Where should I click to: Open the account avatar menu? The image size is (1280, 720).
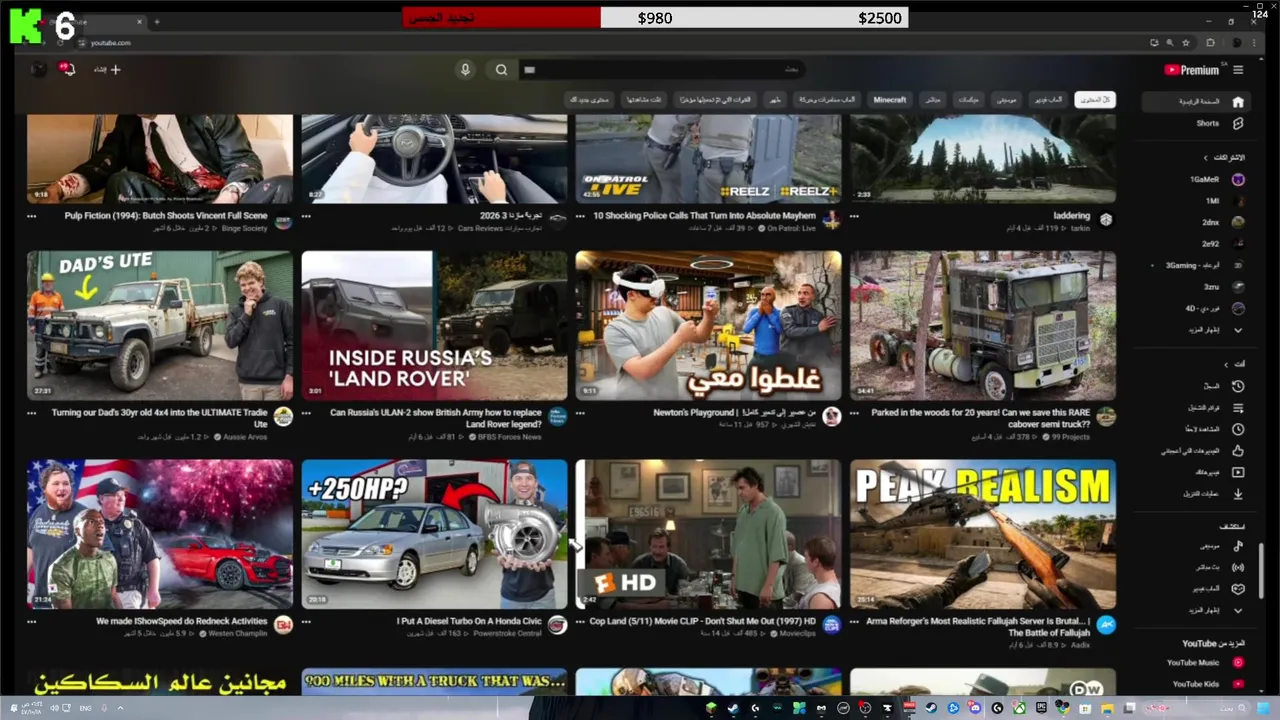38,69
